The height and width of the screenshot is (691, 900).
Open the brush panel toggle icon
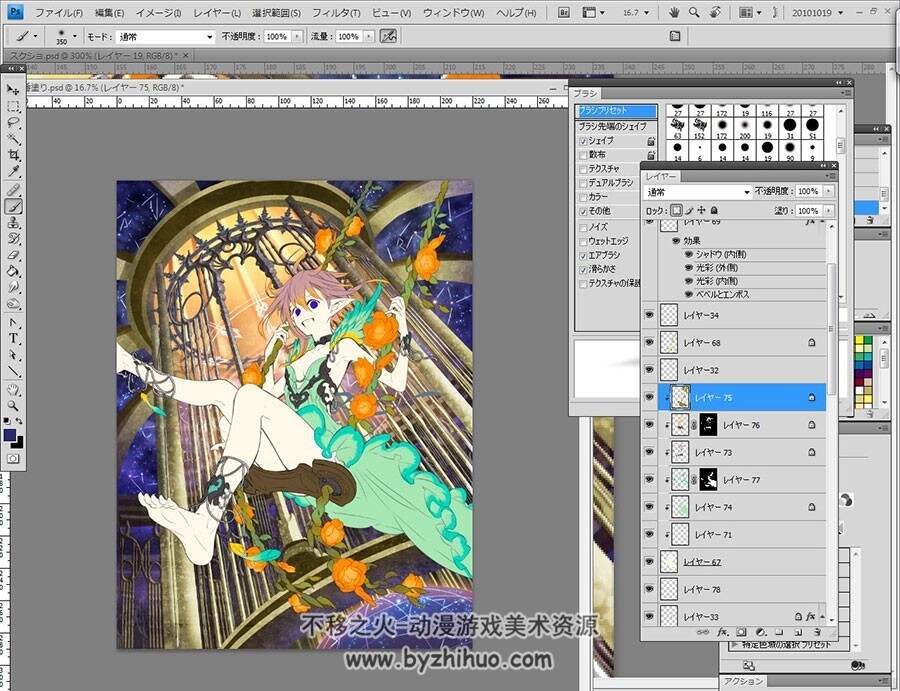click(675, 36)
